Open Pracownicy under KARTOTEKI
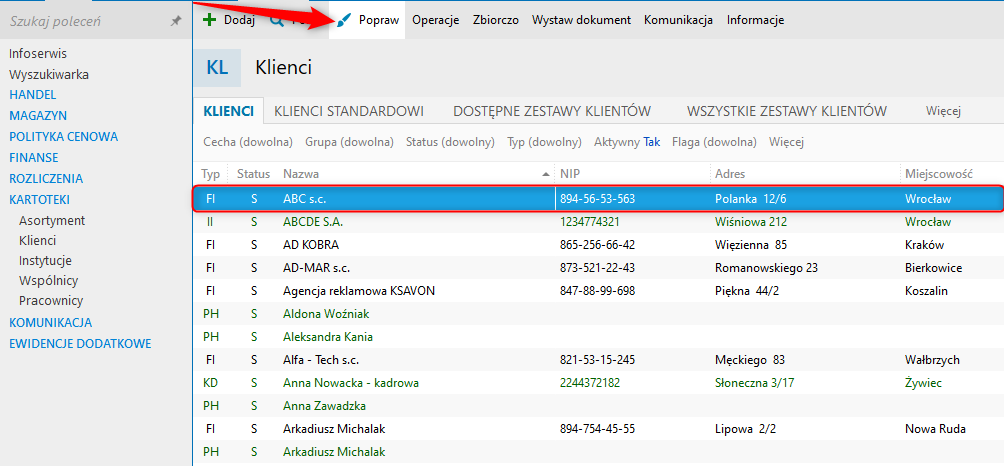 [x=51, y=300]
